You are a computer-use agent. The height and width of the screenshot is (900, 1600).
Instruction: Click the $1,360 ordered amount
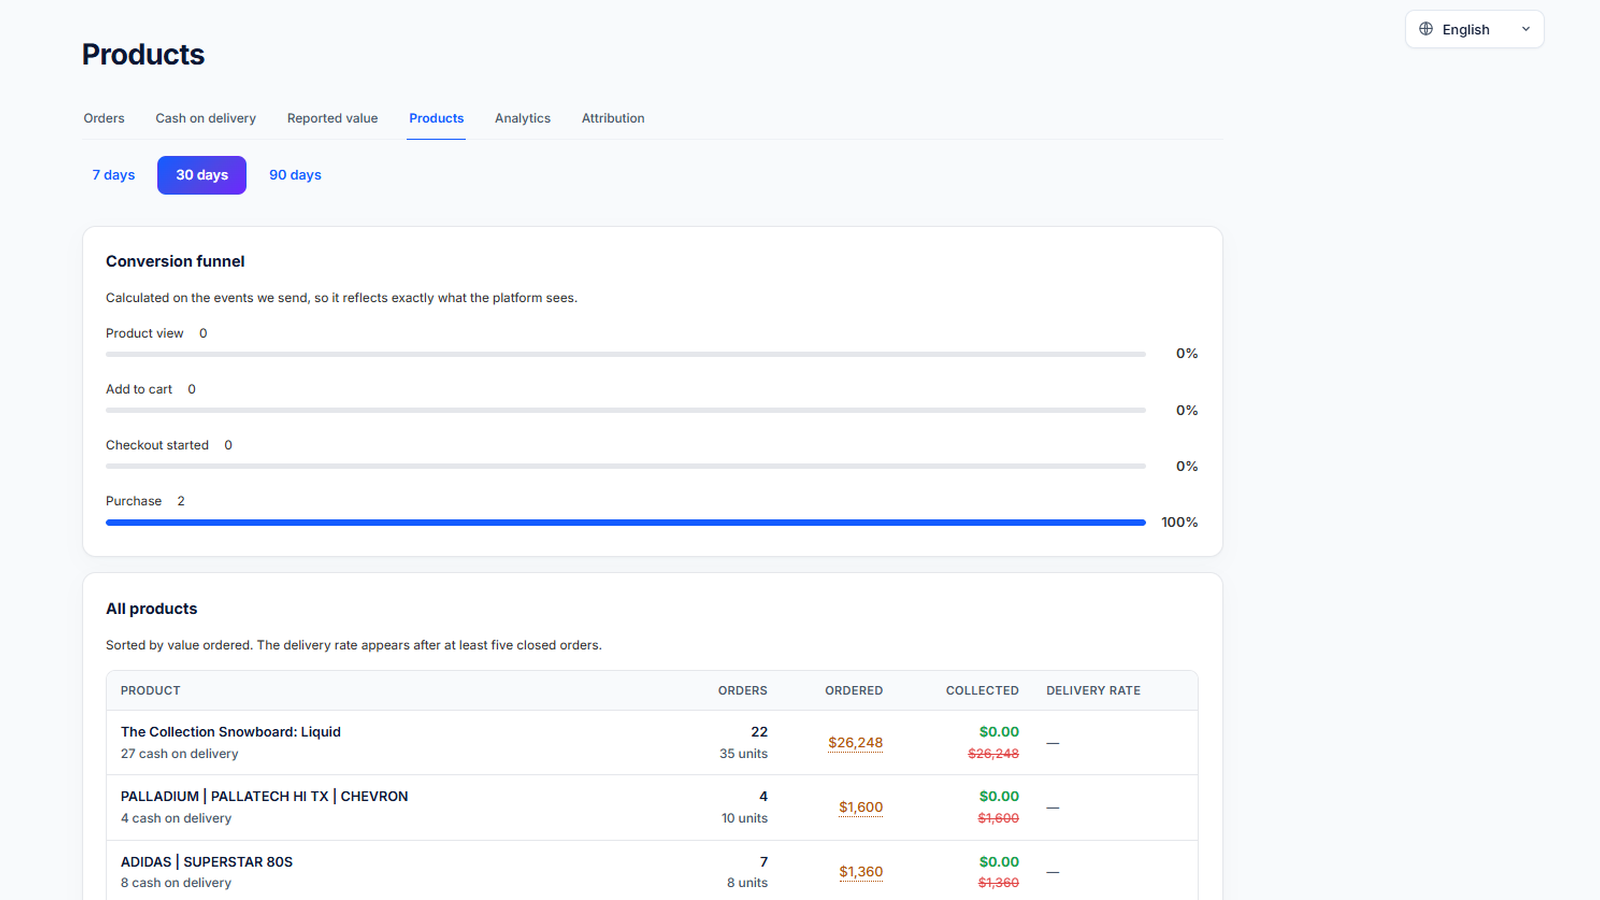(861, 872)
